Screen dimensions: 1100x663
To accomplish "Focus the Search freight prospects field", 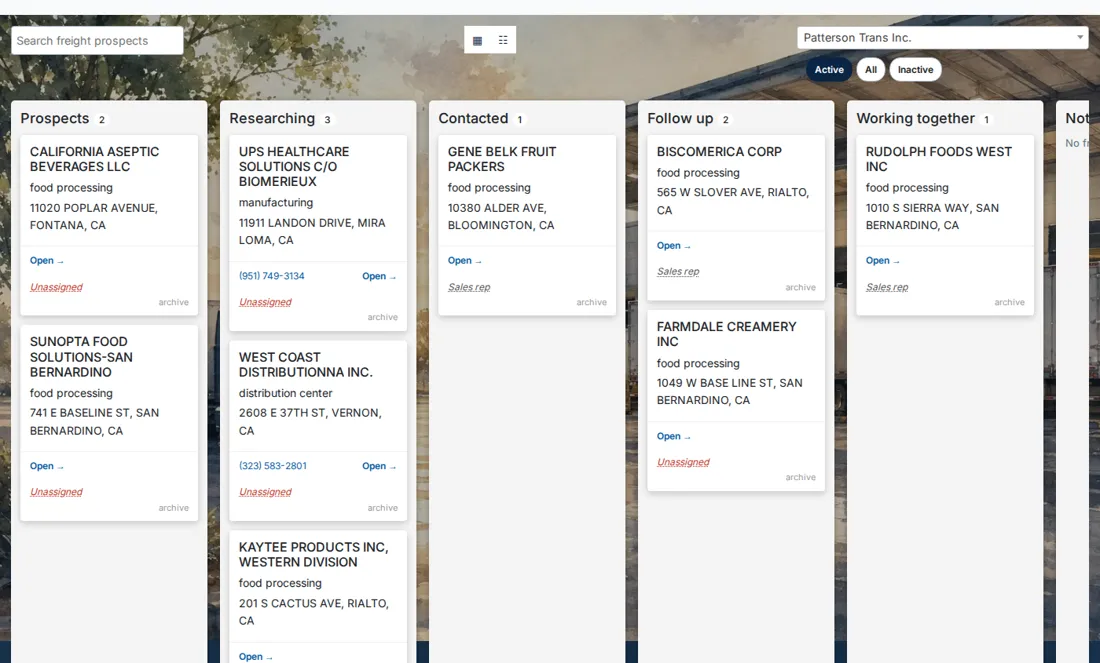I will pyautogui.click(x=97, y=41).
